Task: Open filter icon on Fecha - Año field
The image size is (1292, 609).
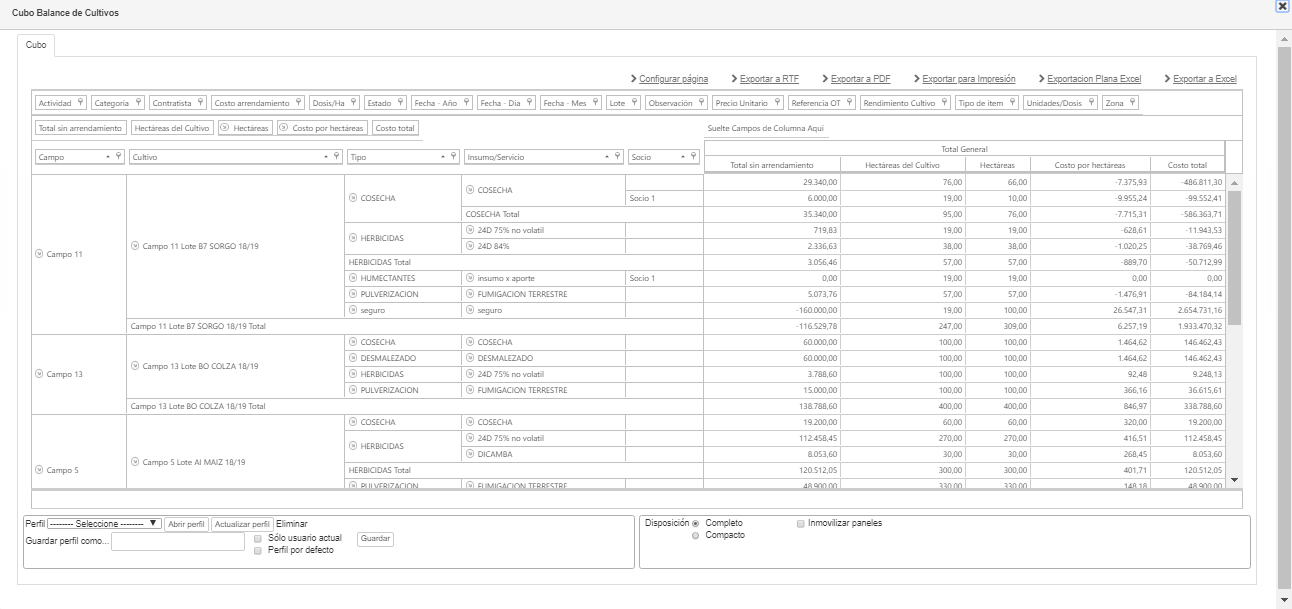Action: click(x=466, y=103)
